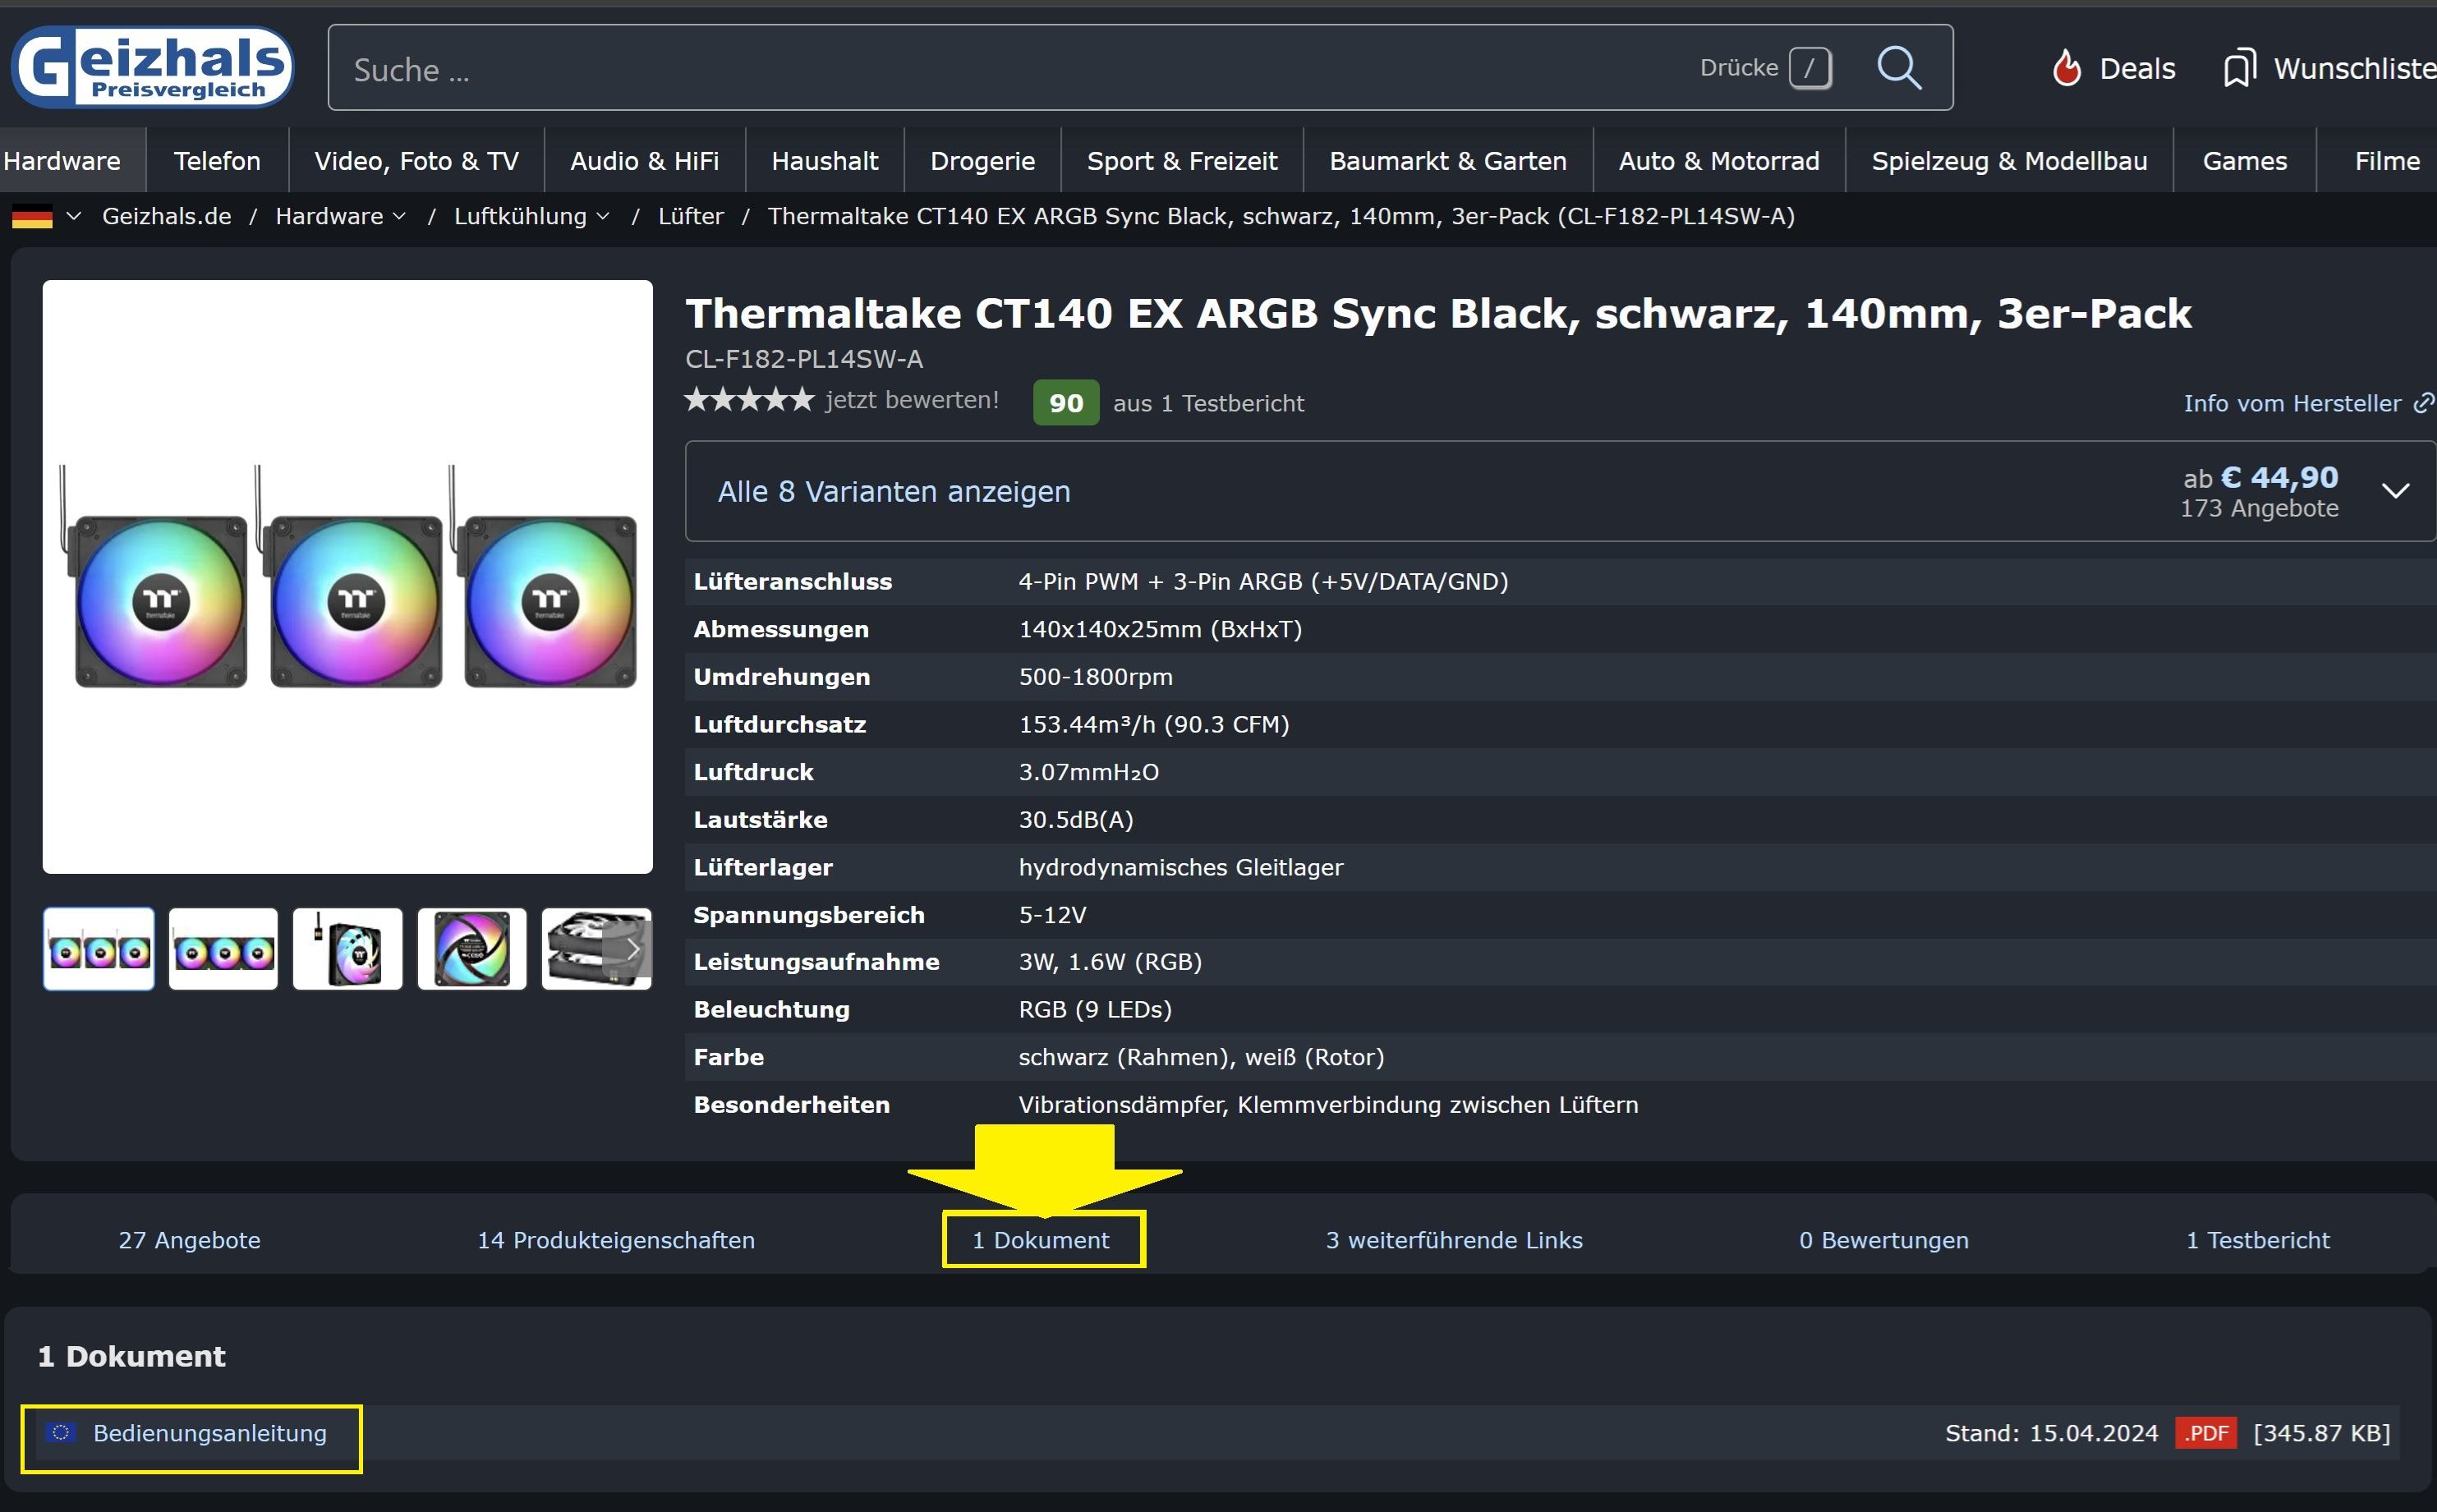Click the red PDF badge icon

click(2205, 1433)
